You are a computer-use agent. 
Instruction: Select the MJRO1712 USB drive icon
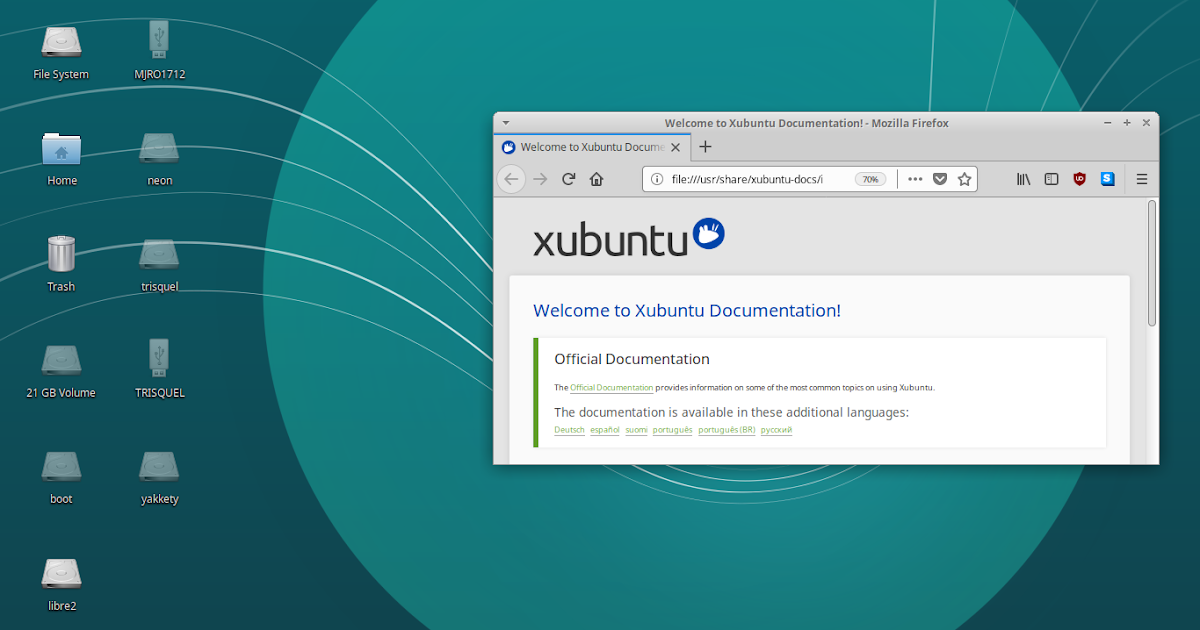159,39
